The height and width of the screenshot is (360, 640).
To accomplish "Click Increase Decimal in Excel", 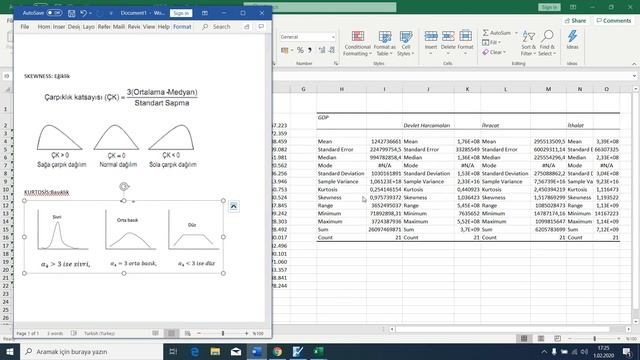I will point(322,50).
